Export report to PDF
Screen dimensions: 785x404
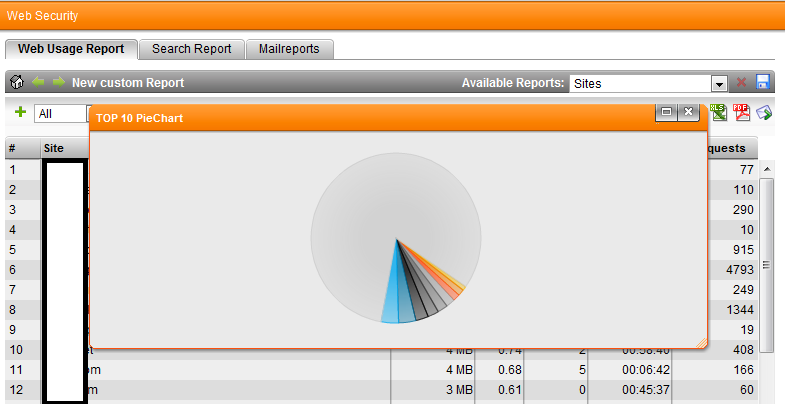[741, 113]
